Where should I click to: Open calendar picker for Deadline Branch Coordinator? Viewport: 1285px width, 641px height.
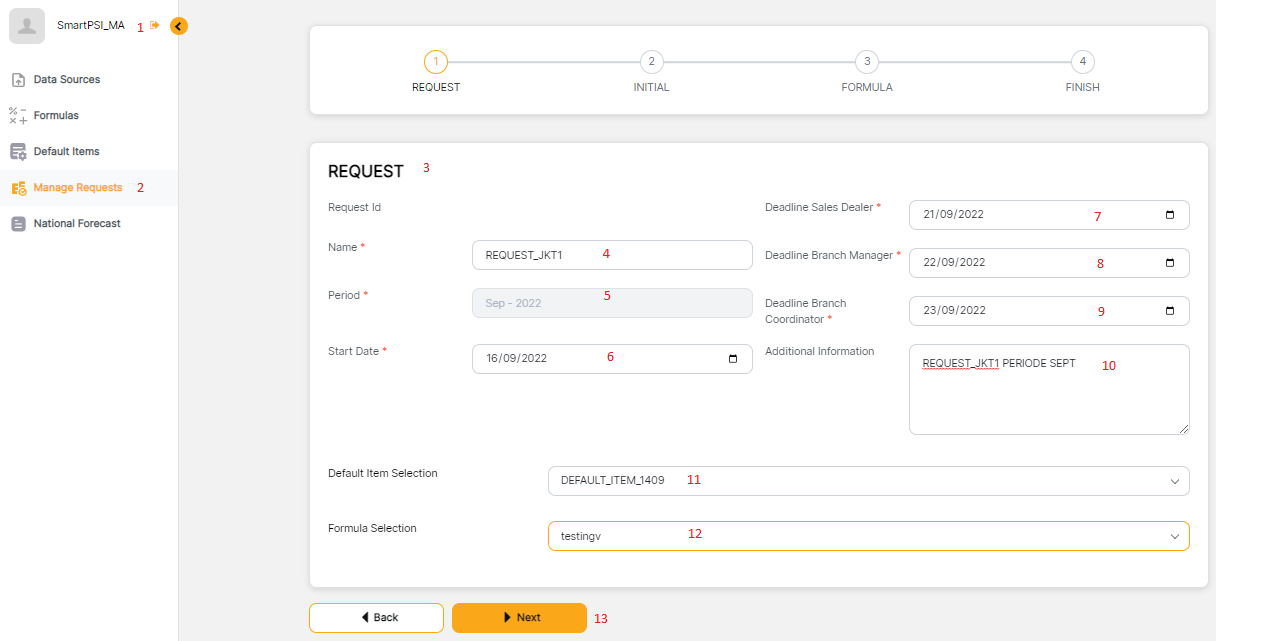tap(1169, 311)
